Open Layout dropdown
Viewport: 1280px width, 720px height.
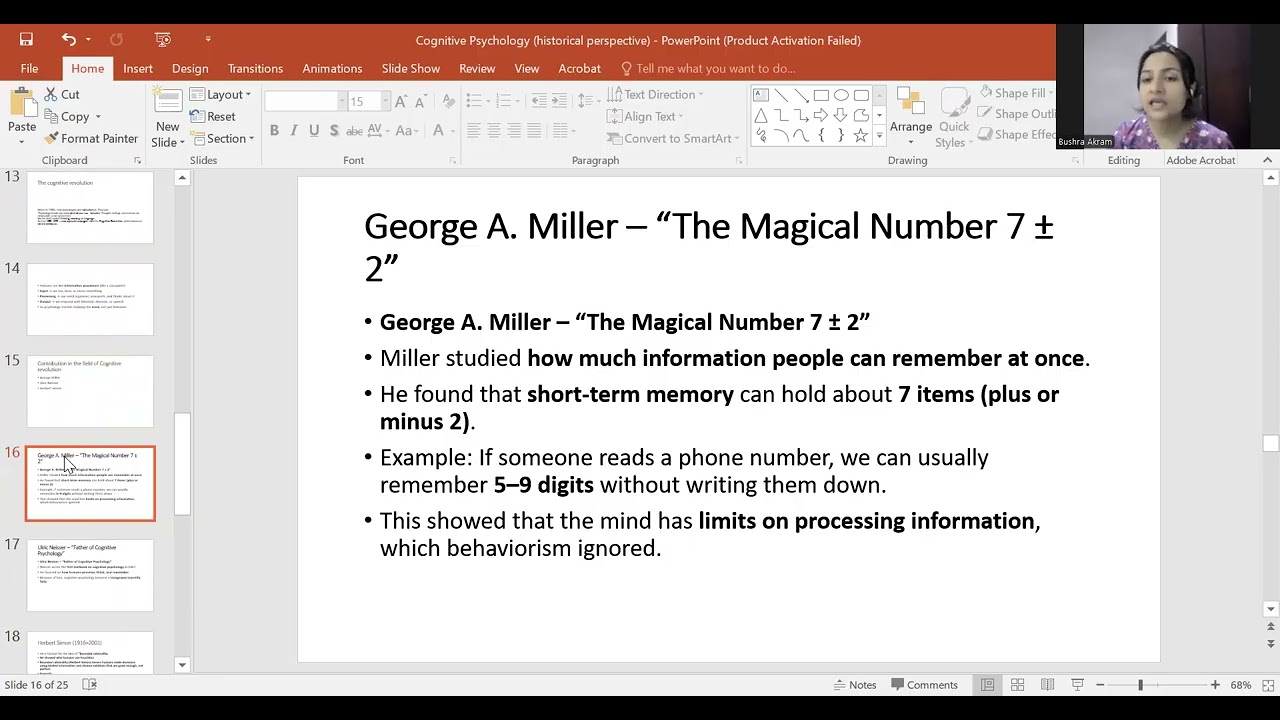[220, 94]
